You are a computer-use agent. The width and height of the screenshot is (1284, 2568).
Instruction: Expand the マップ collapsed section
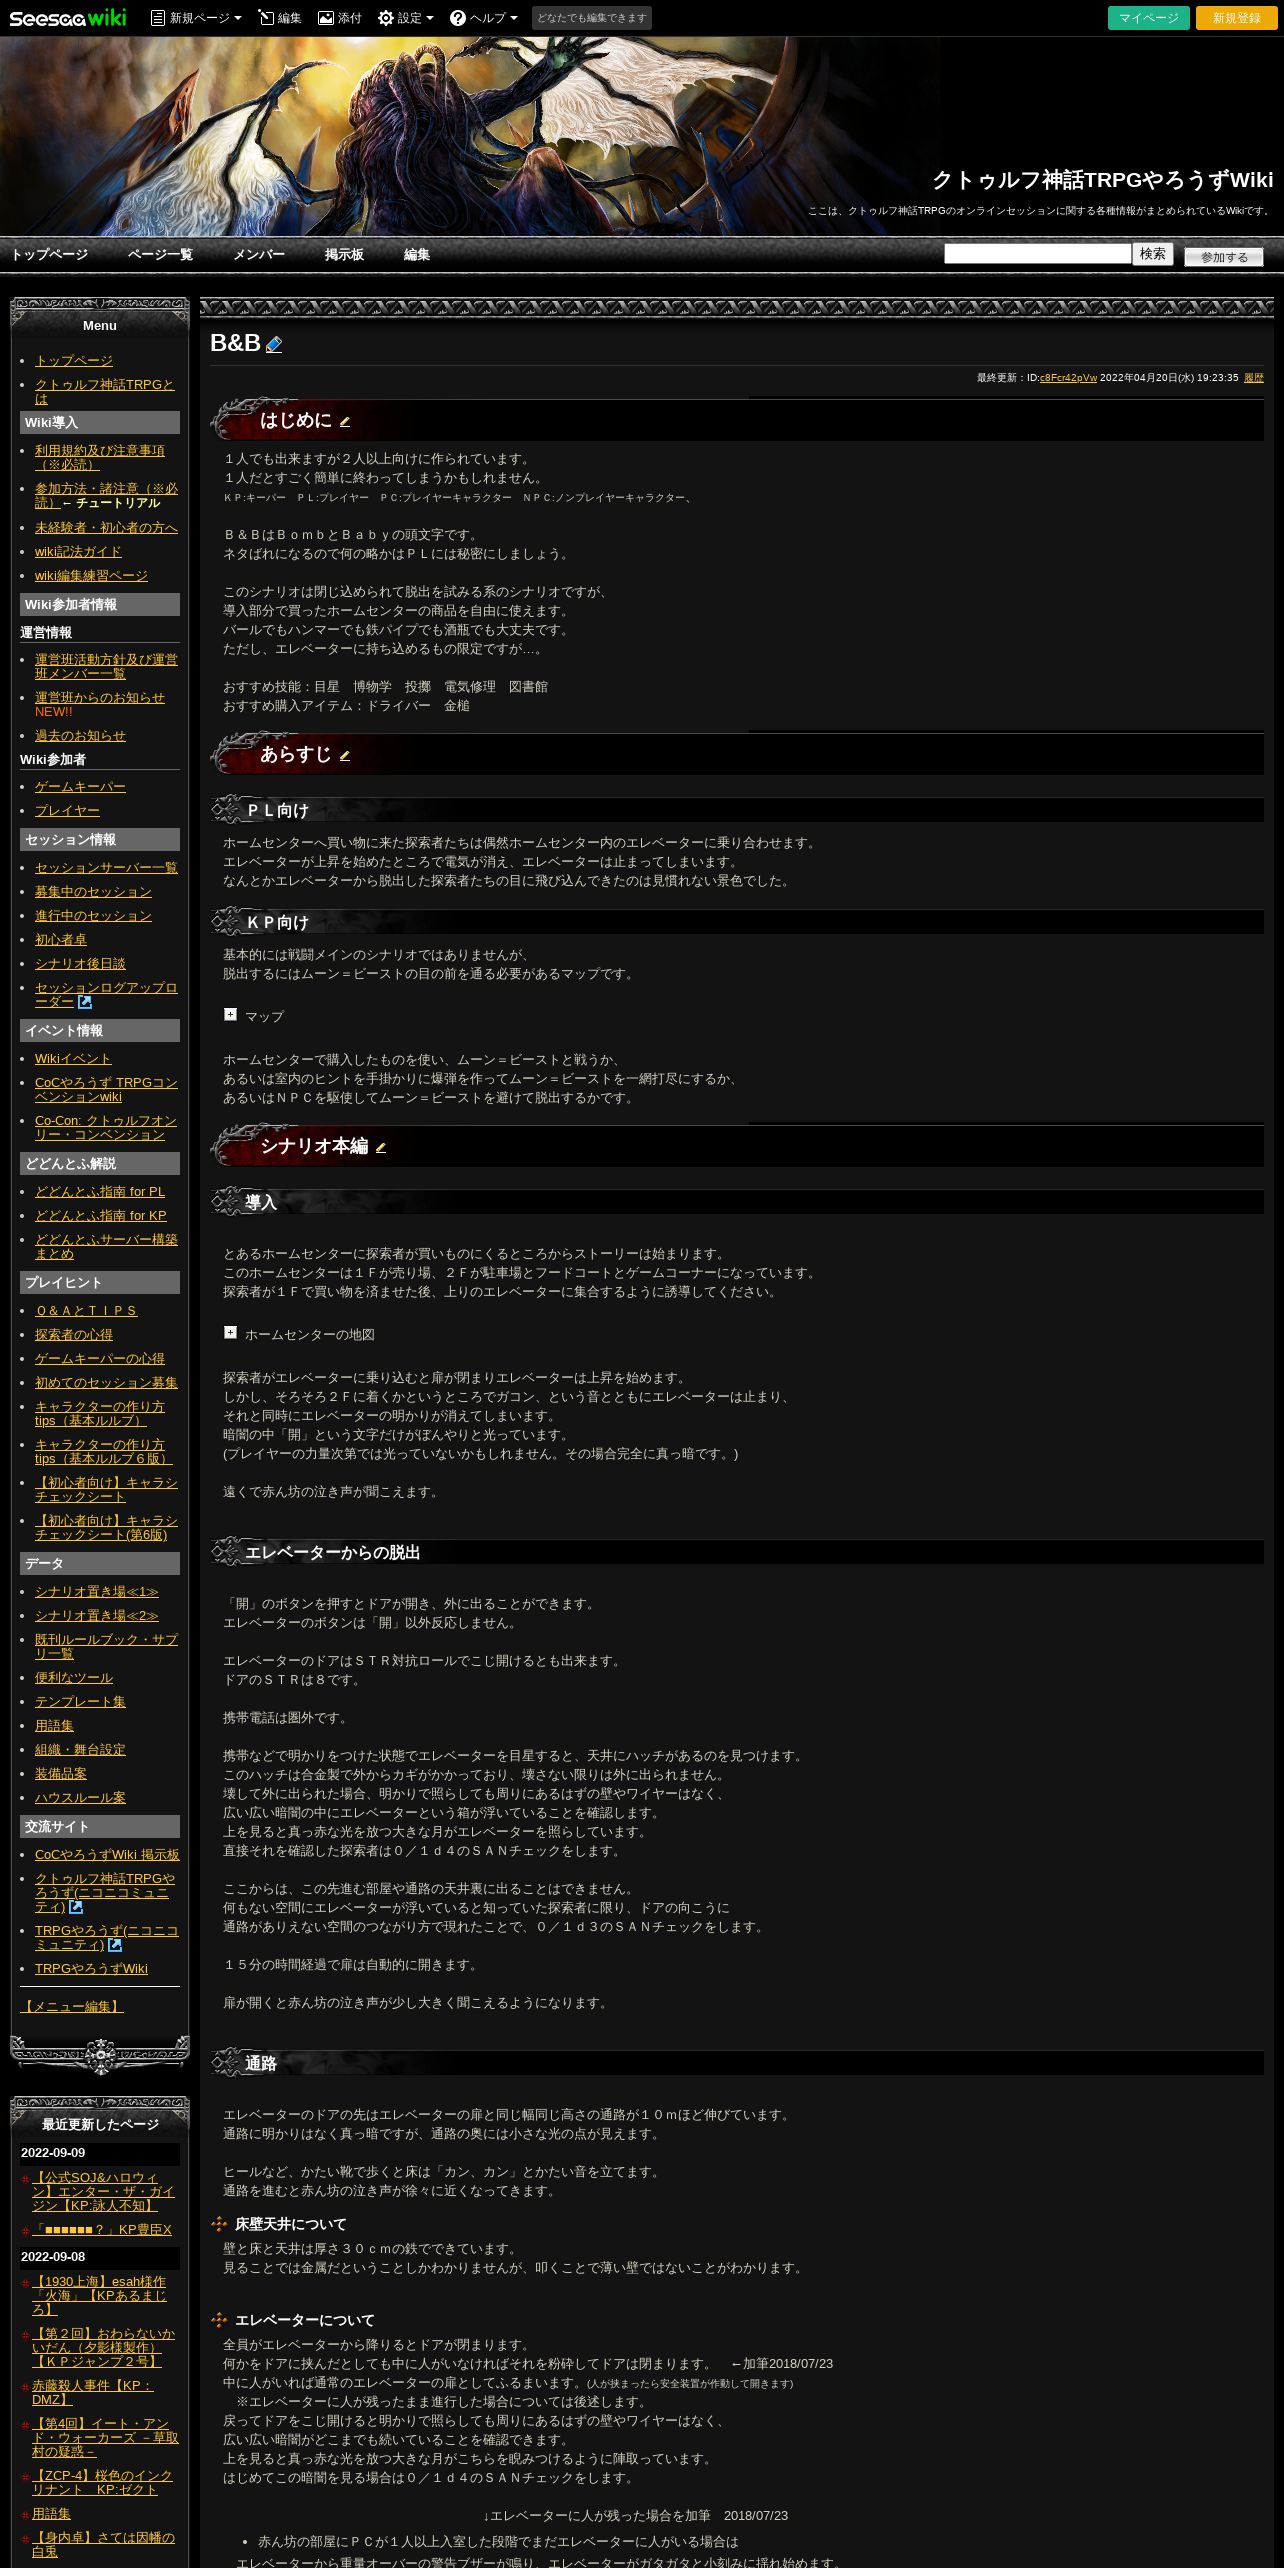click(x=230, y=1014)
